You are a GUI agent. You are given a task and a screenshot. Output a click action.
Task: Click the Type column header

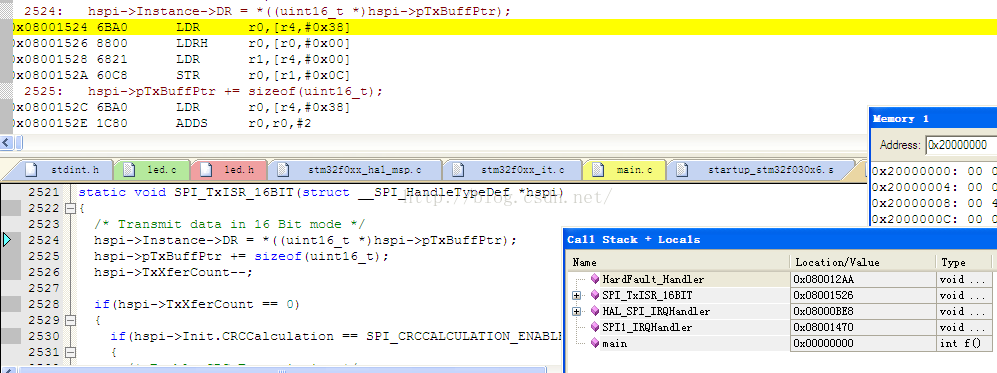pos(964,262)
